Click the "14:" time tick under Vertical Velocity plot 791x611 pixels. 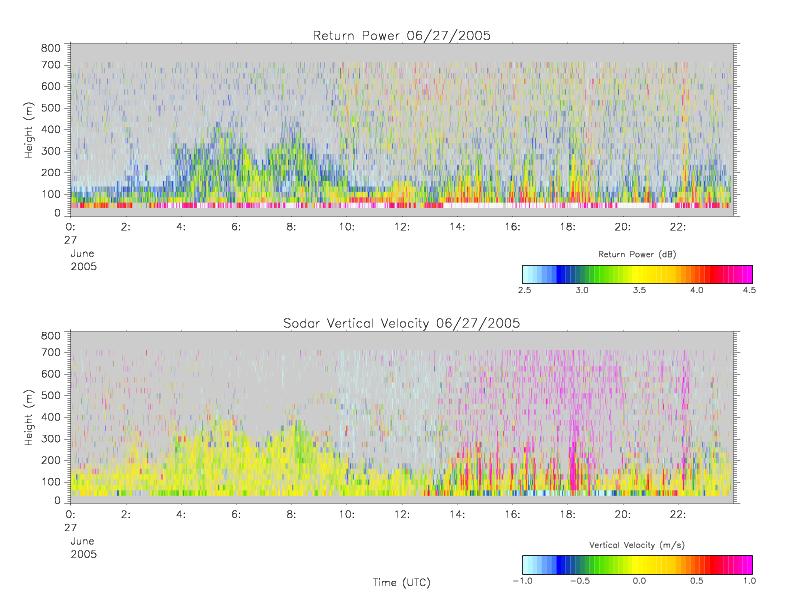coord(457,515)
